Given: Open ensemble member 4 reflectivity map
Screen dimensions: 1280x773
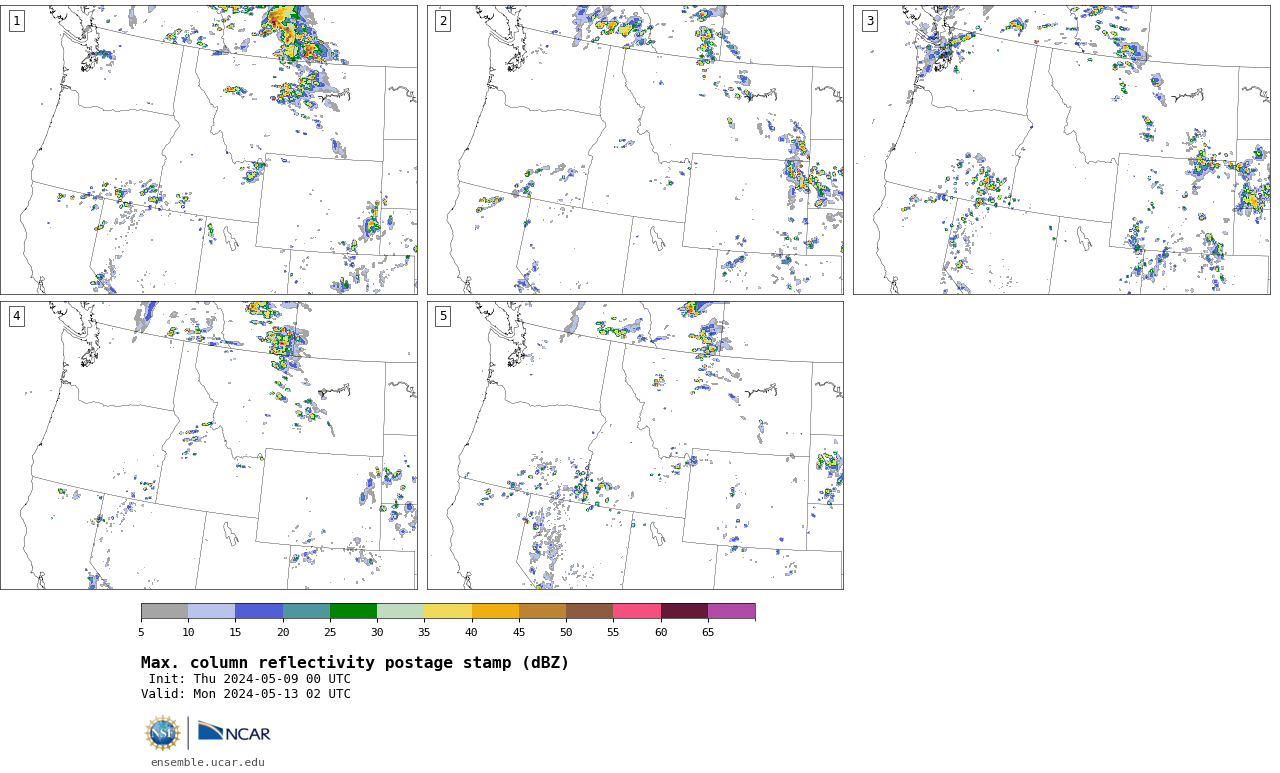Looking at the screenshot, I should click(209, 445).
